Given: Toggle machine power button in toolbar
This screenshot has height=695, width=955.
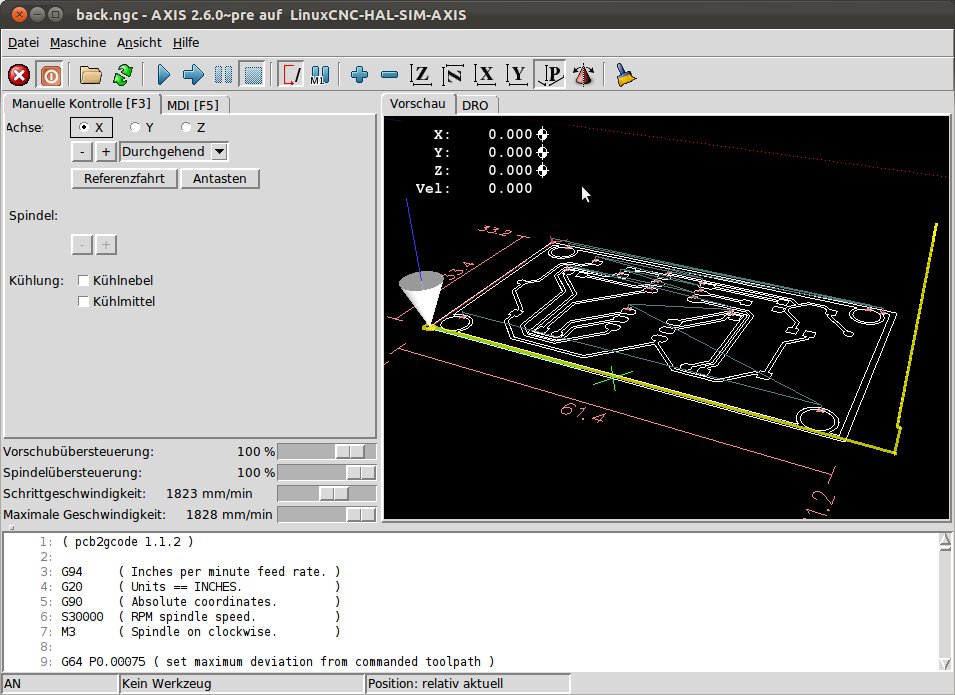Looking at the screenshot, I should coord(50,75).
